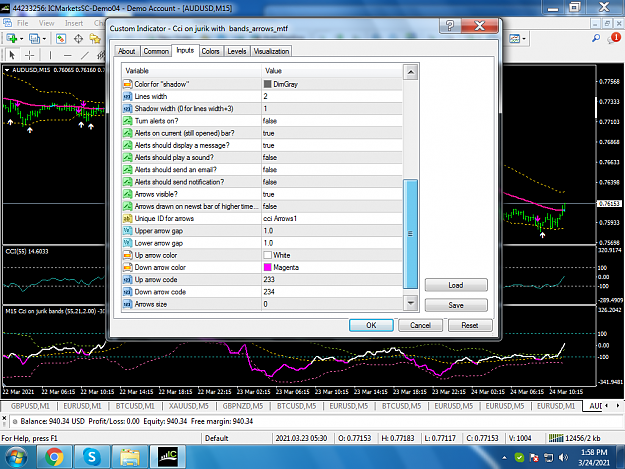The height and width of the screenshot is (469, 625).
Task: Select White up arrow color swatch
Action: pos(267,255)
